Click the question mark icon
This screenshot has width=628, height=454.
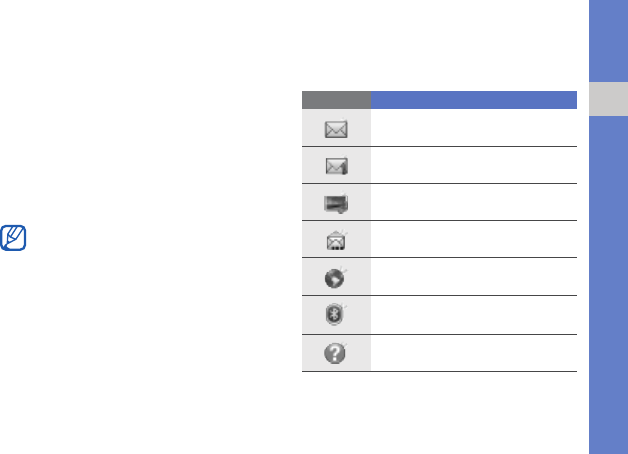pos(335,353)
